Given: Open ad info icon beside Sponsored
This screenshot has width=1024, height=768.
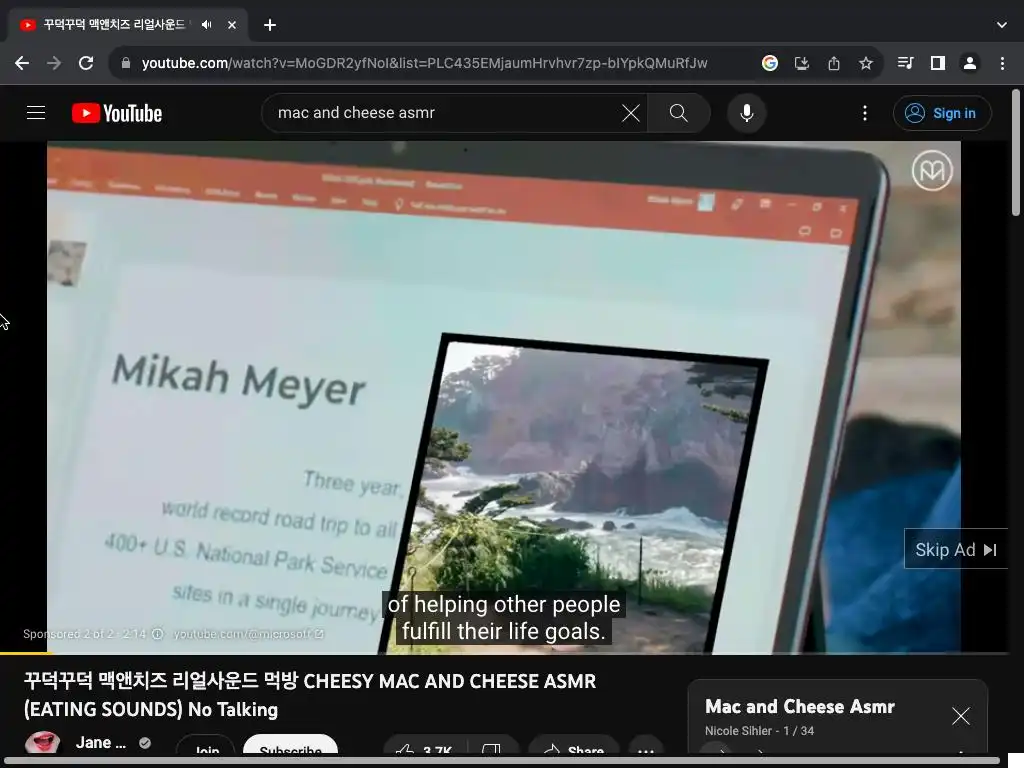Looking at the screenshot, I should (x=157, y=633).
